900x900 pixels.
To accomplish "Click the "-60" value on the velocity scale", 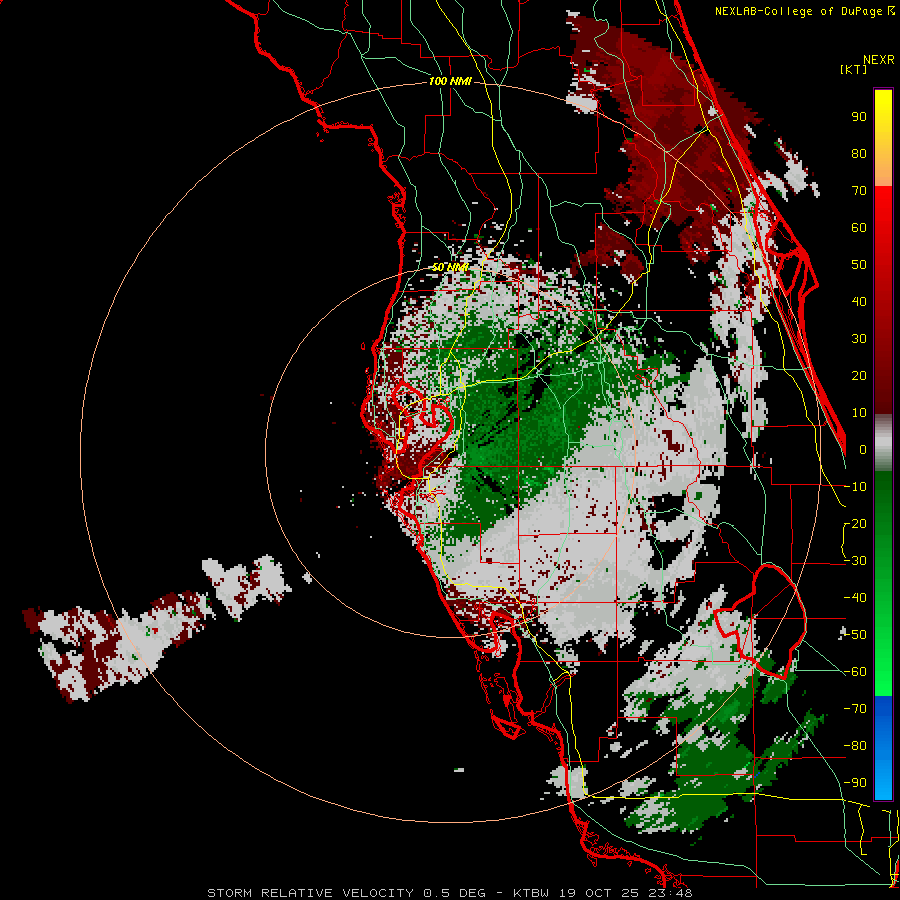I will click(855, 672).
